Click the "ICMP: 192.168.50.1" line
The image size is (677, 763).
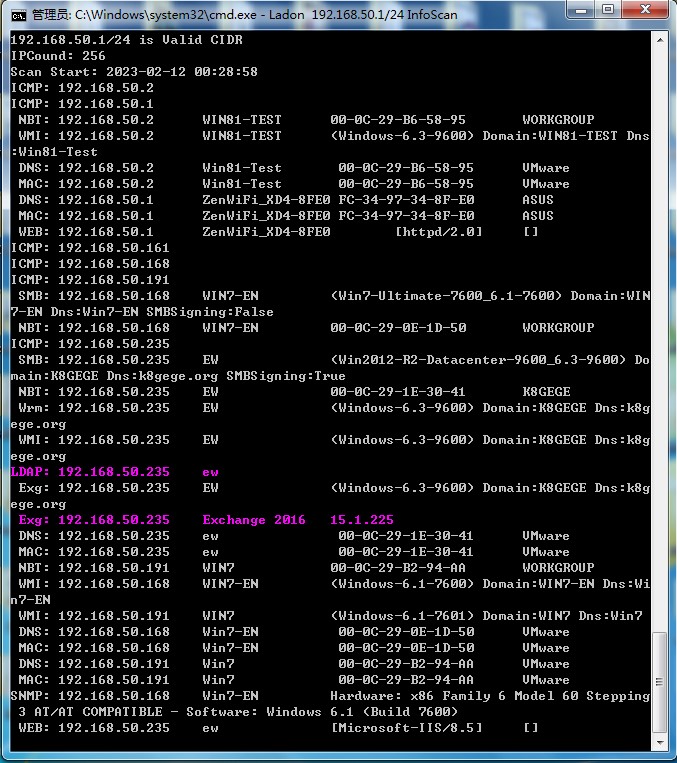[82, 104]
